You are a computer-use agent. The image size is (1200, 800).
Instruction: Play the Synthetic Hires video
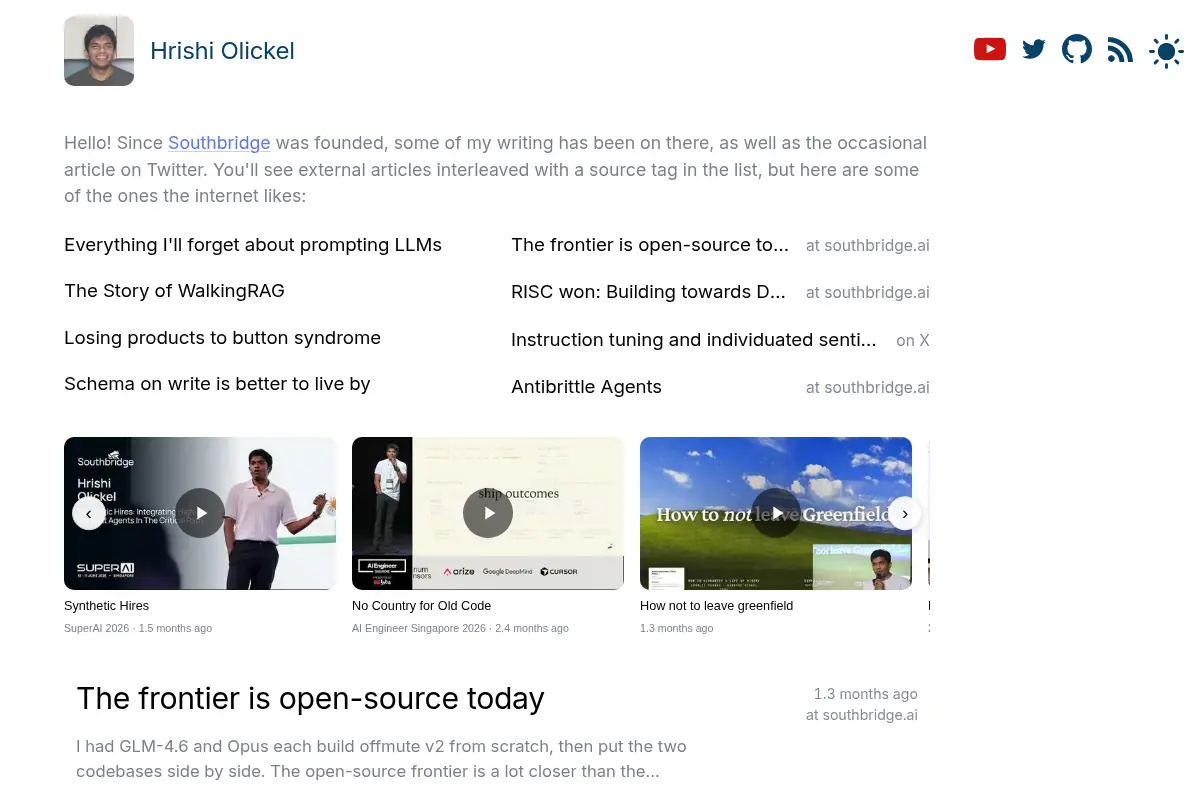pos(200,513)
